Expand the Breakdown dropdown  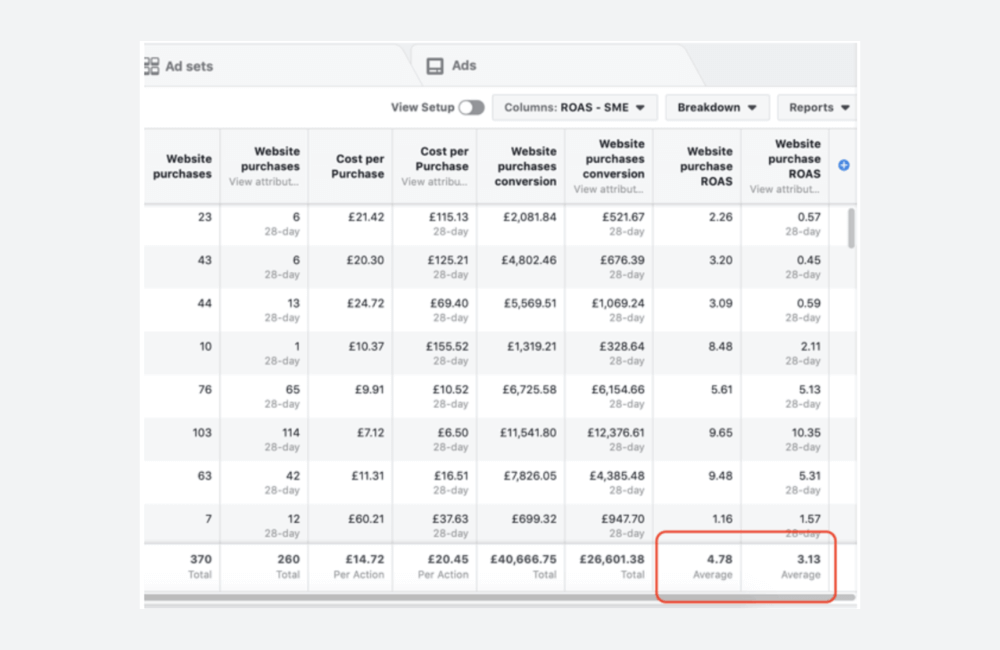pyautogui.click(x=717, y=107)
